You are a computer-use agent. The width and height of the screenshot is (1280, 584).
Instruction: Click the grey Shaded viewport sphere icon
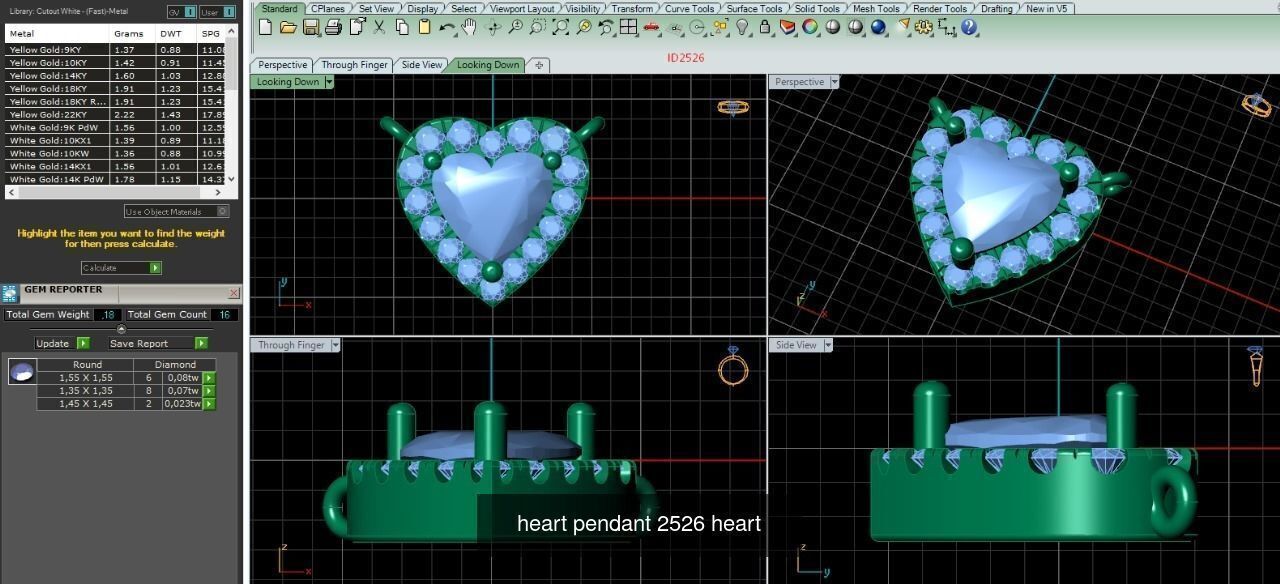[832, 27]
